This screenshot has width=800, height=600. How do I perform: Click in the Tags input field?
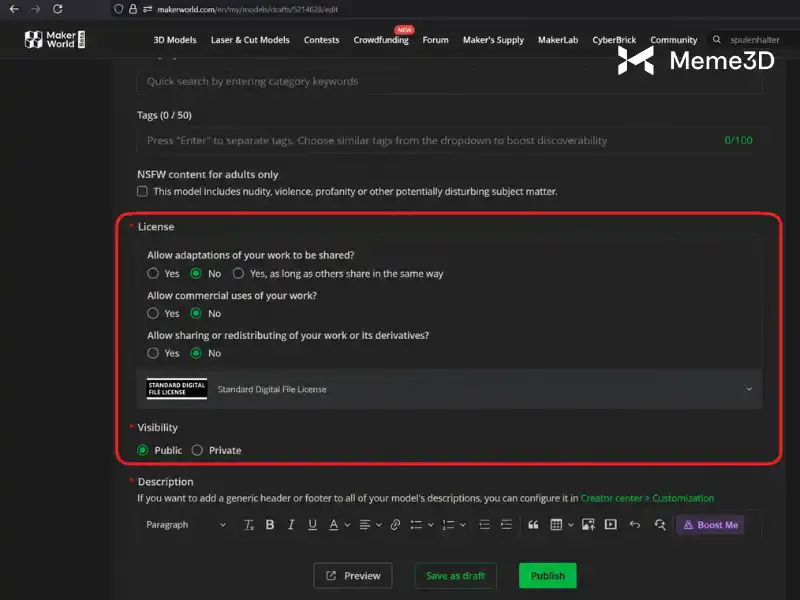(x=449, y=140)
